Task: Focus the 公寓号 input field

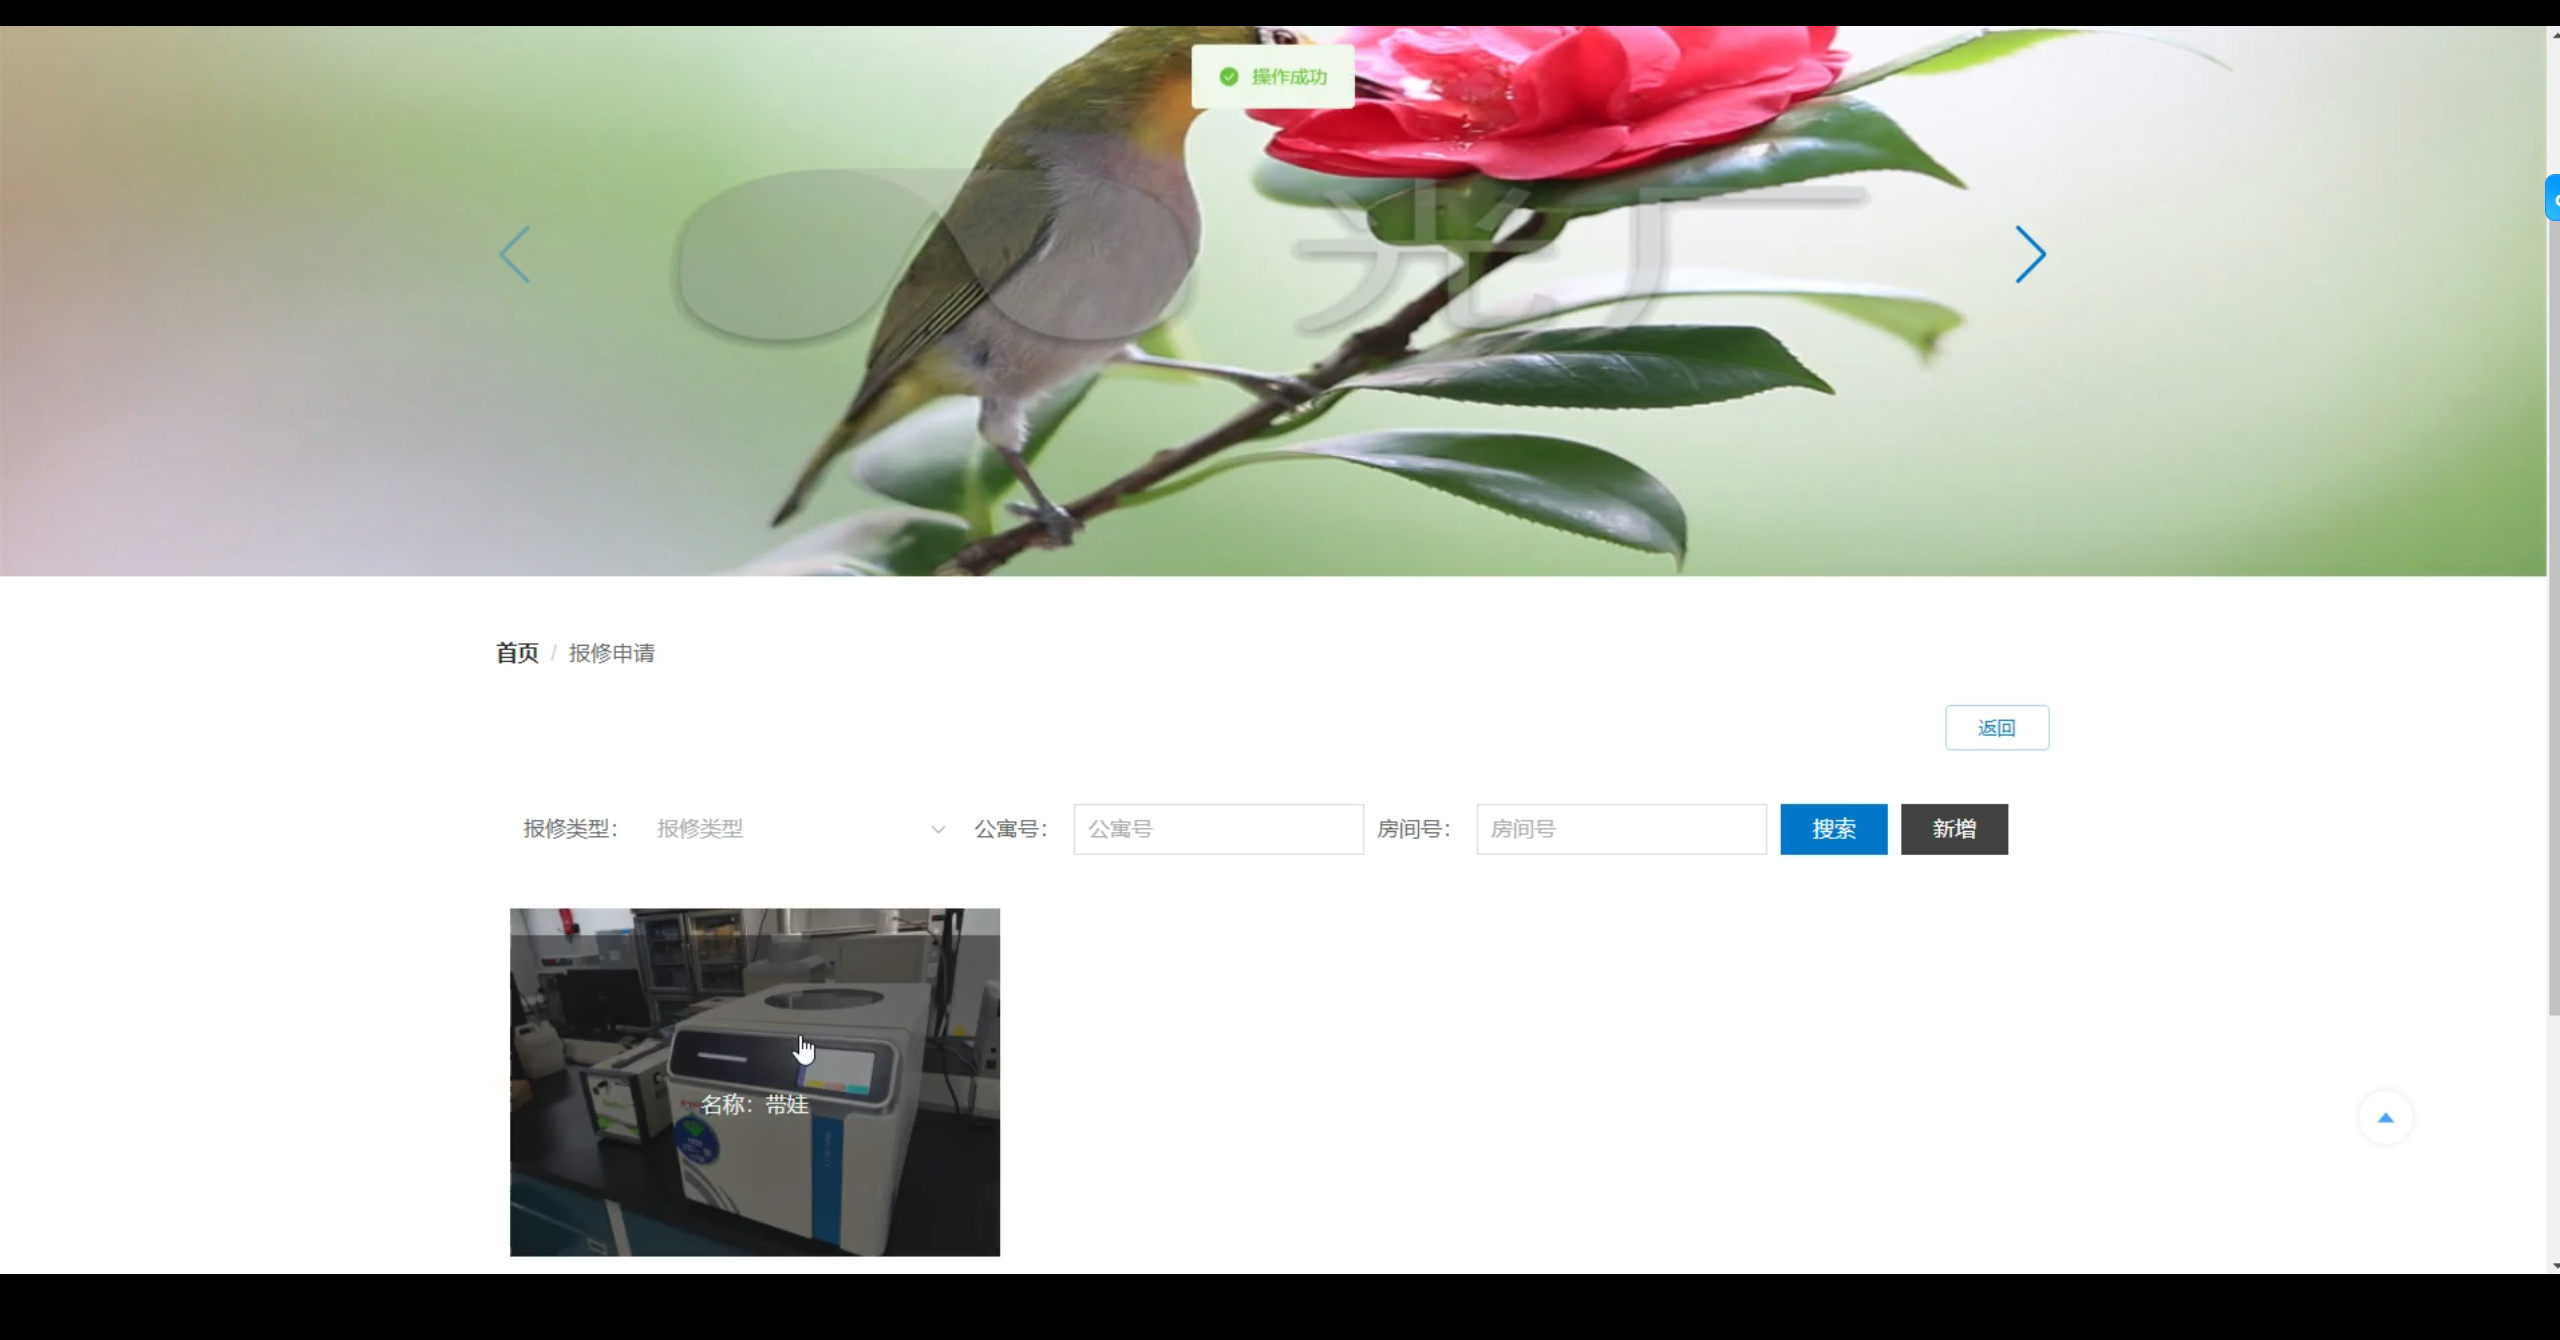Action: point(1218,829)
